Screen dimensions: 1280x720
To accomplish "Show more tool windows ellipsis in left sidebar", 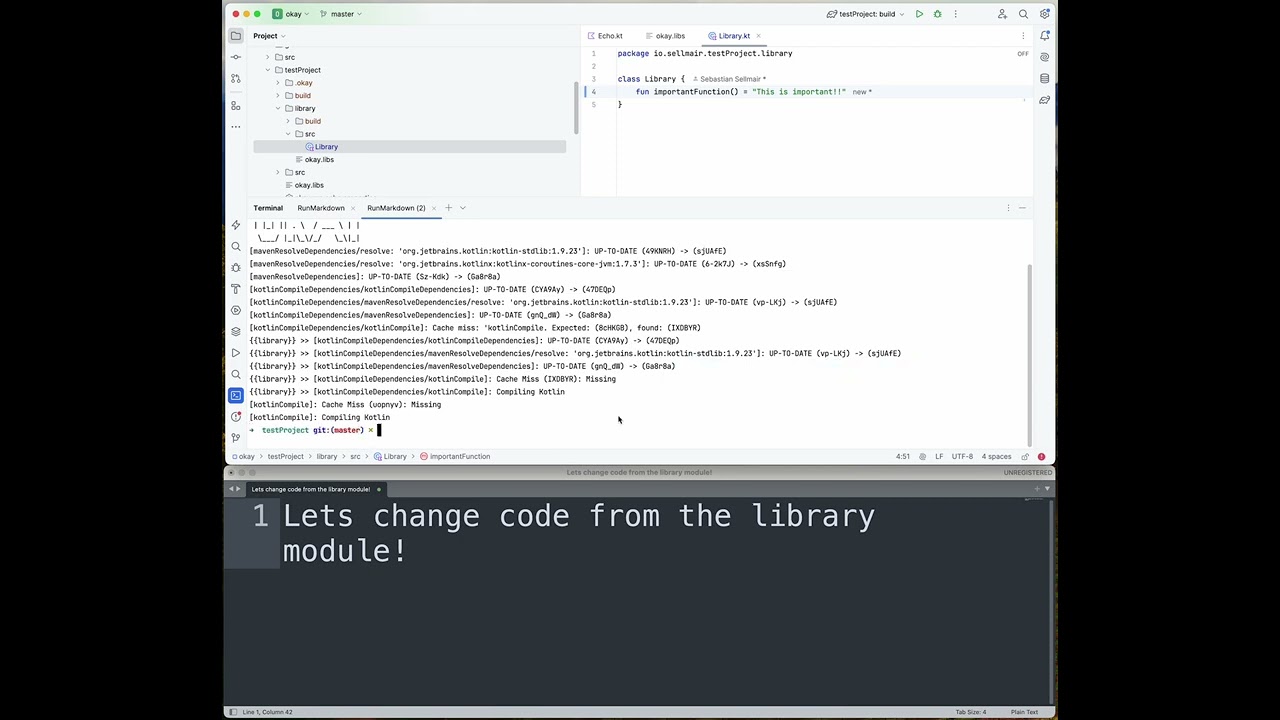I will pos(236,127).
